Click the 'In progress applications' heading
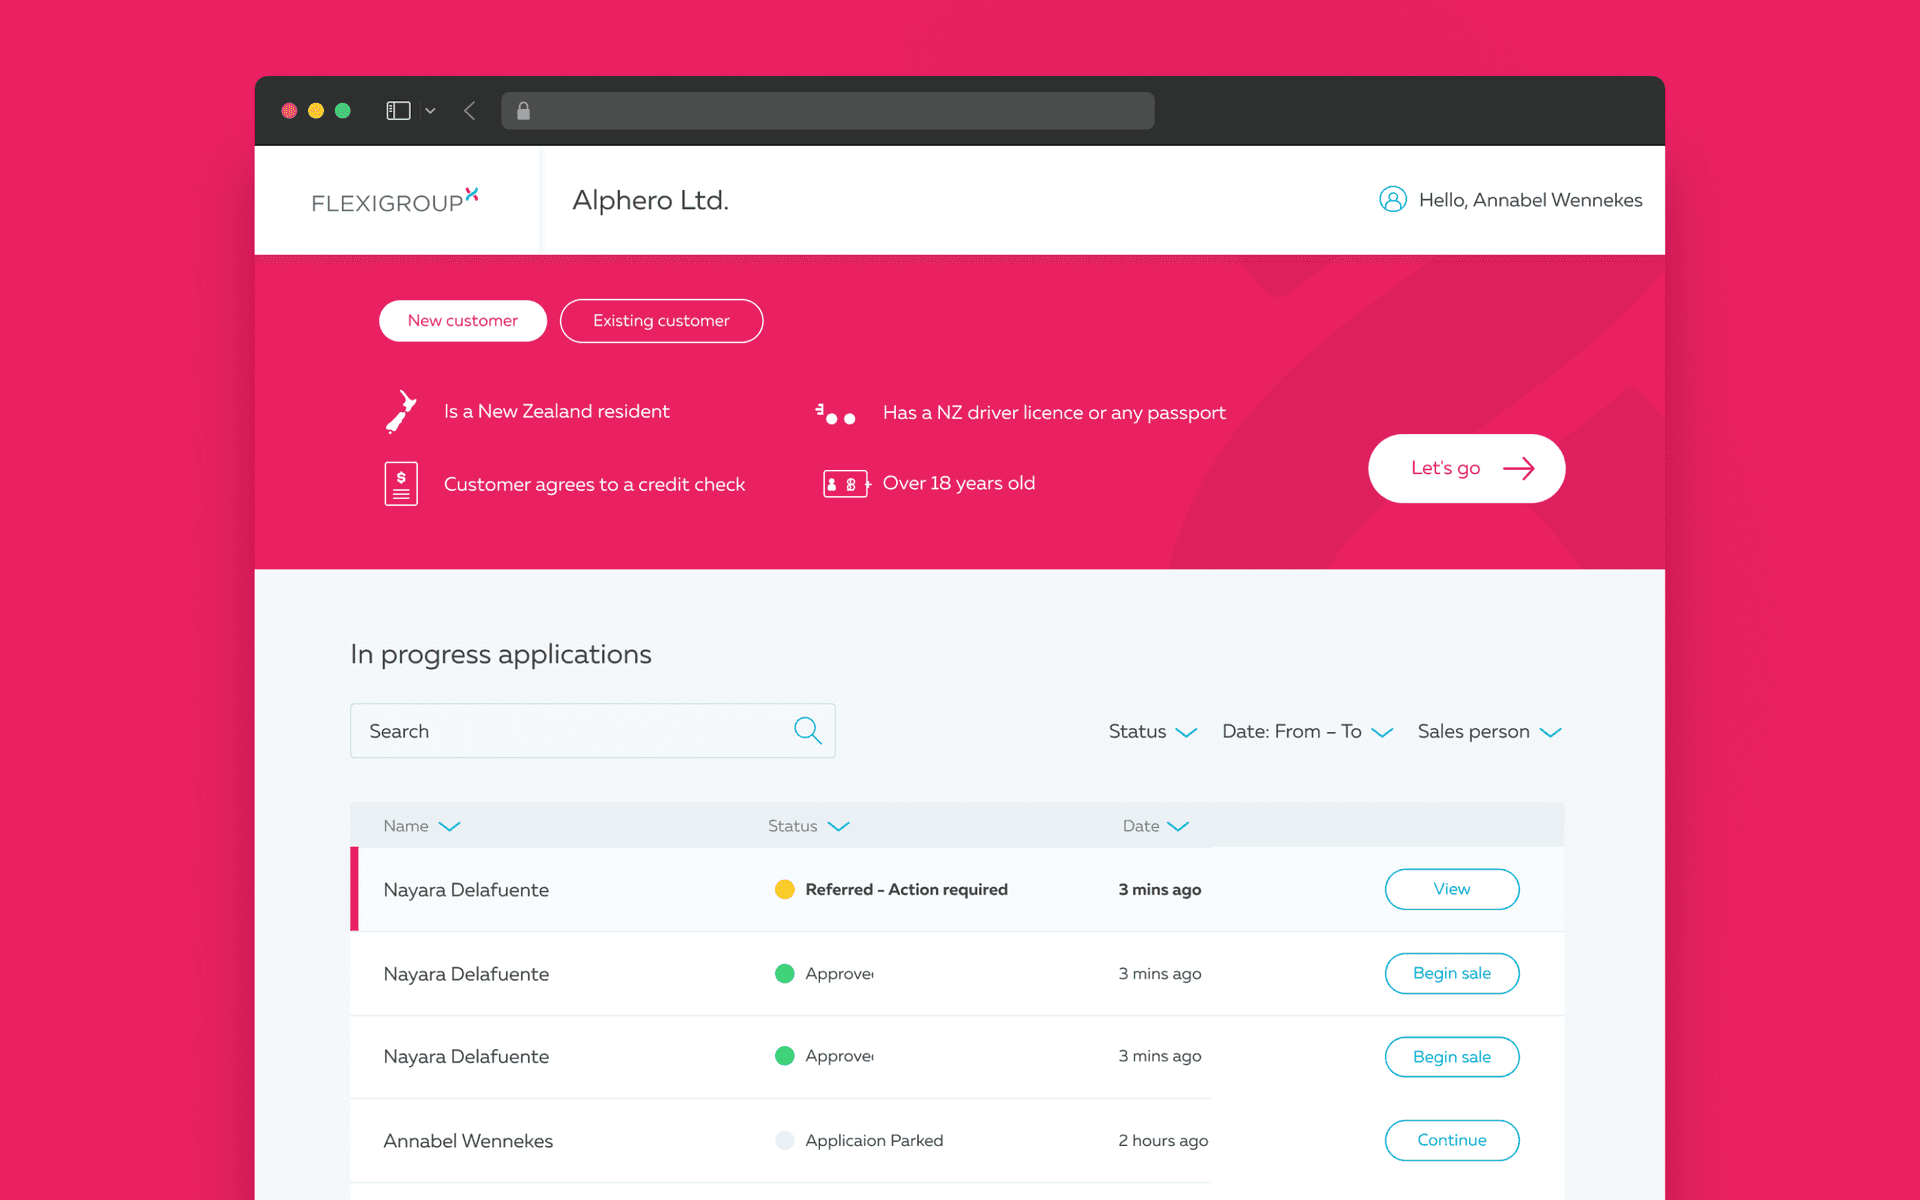Image resolution: width=1920 pixels, height=1200 pixels. point(501,654)
